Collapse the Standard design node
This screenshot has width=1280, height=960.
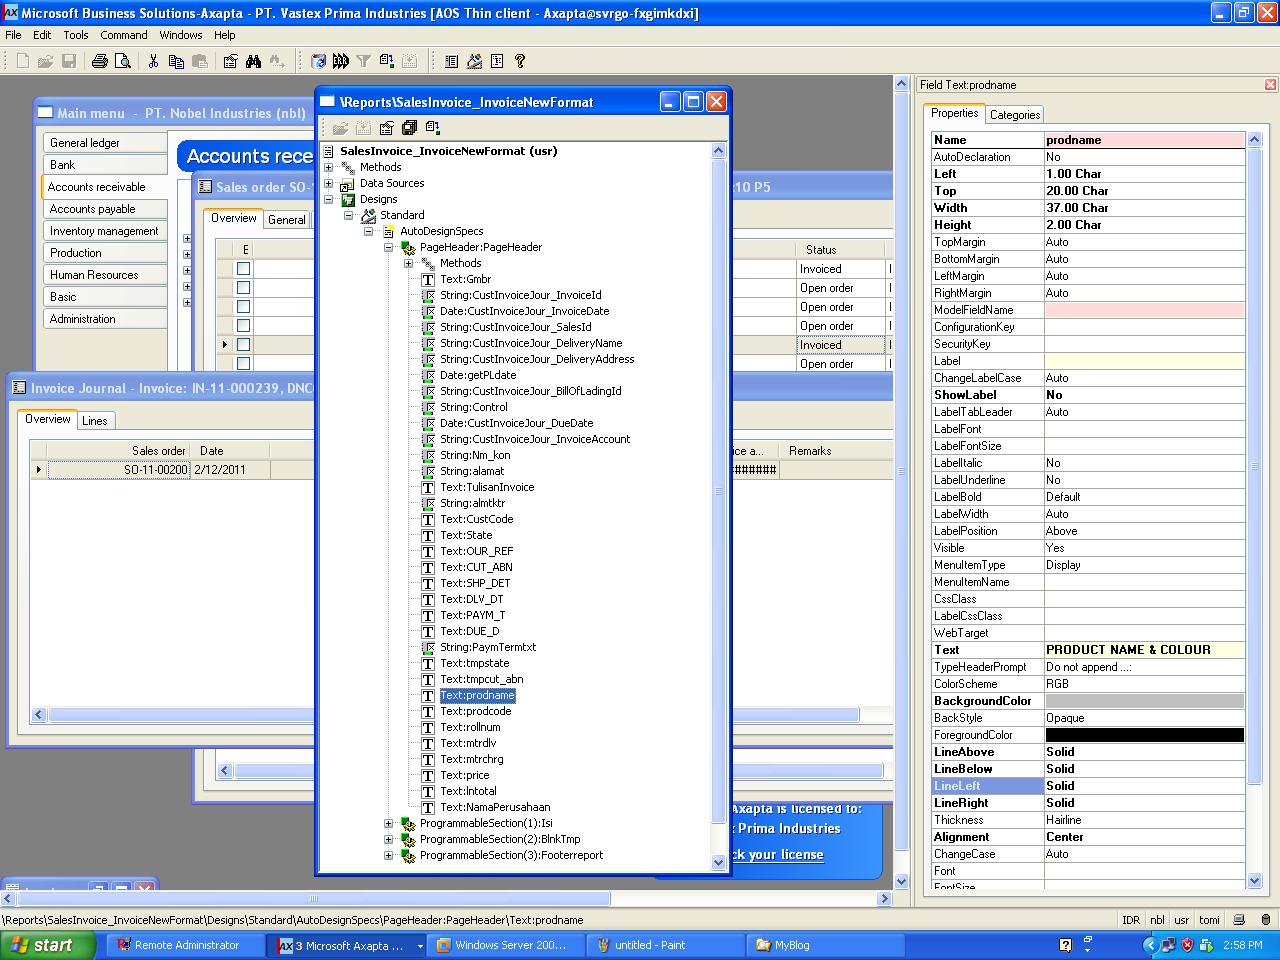(x=349, y=215)
